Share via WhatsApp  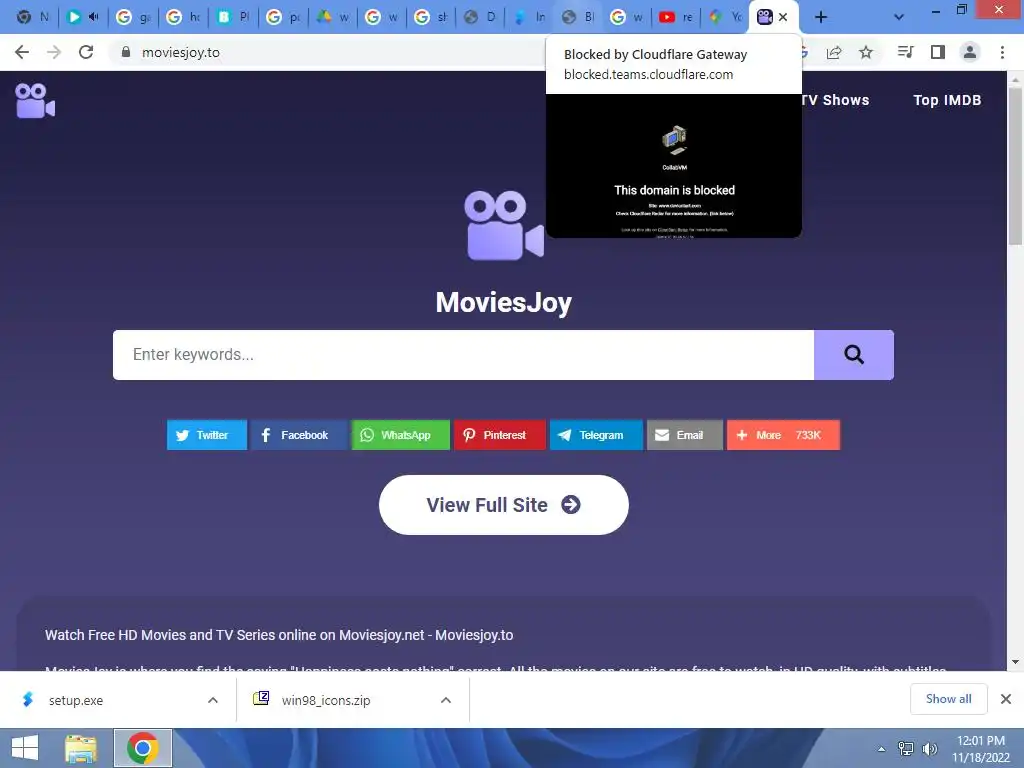[x=400, y=435]
